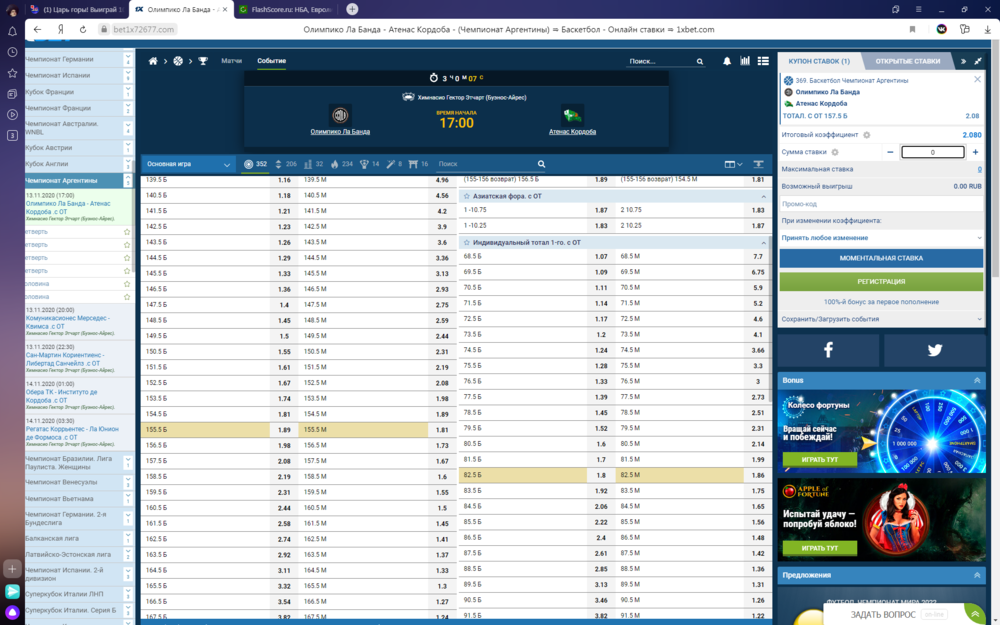Open the basketball sport breadcrumb icon
1000x625 pixels.
(178, 61)
